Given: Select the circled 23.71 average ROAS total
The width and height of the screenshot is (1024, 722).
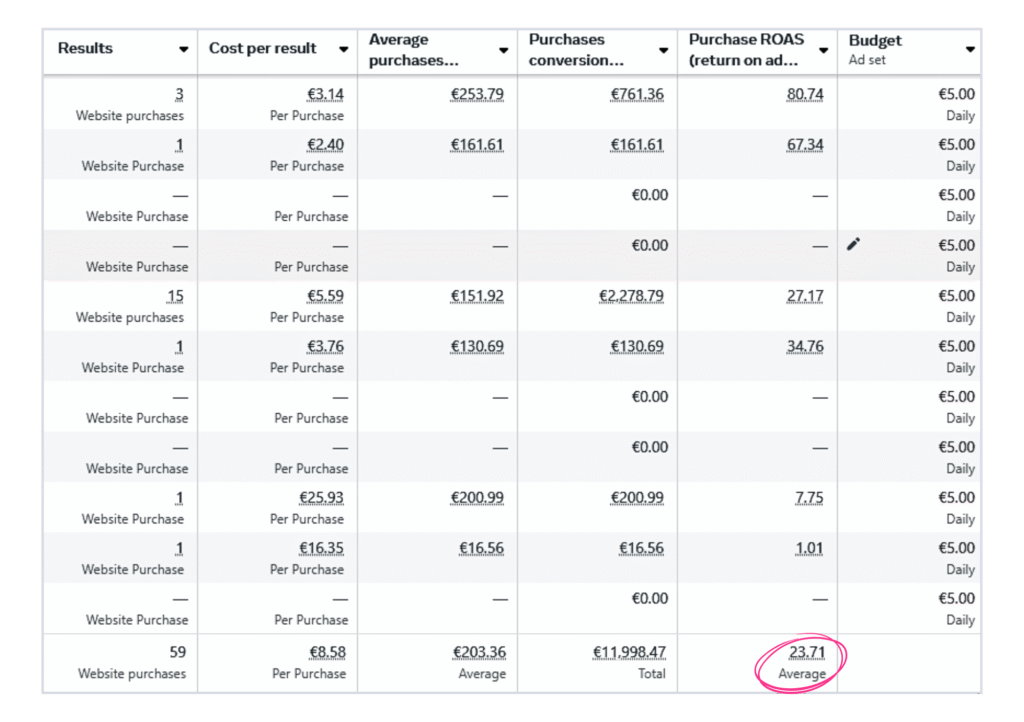Looking at the screenshot, I should point(805,653).
